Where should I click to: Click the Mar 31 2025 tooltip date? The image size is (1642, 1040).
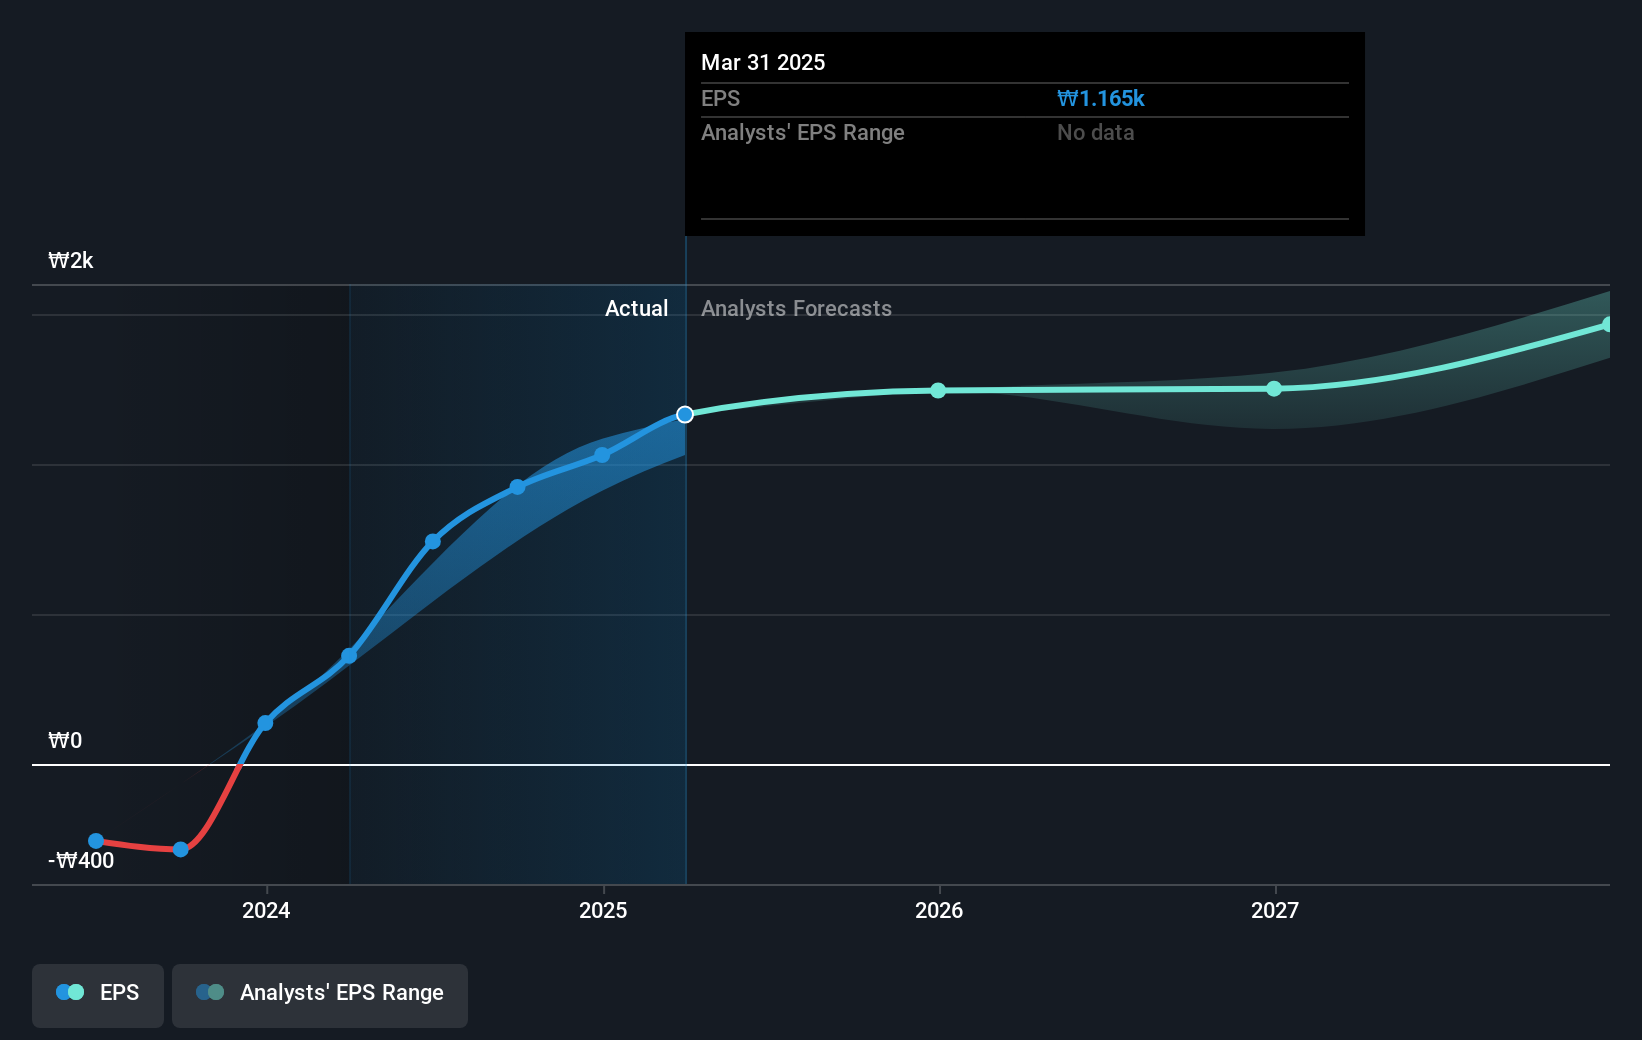(x=763, y=62)
